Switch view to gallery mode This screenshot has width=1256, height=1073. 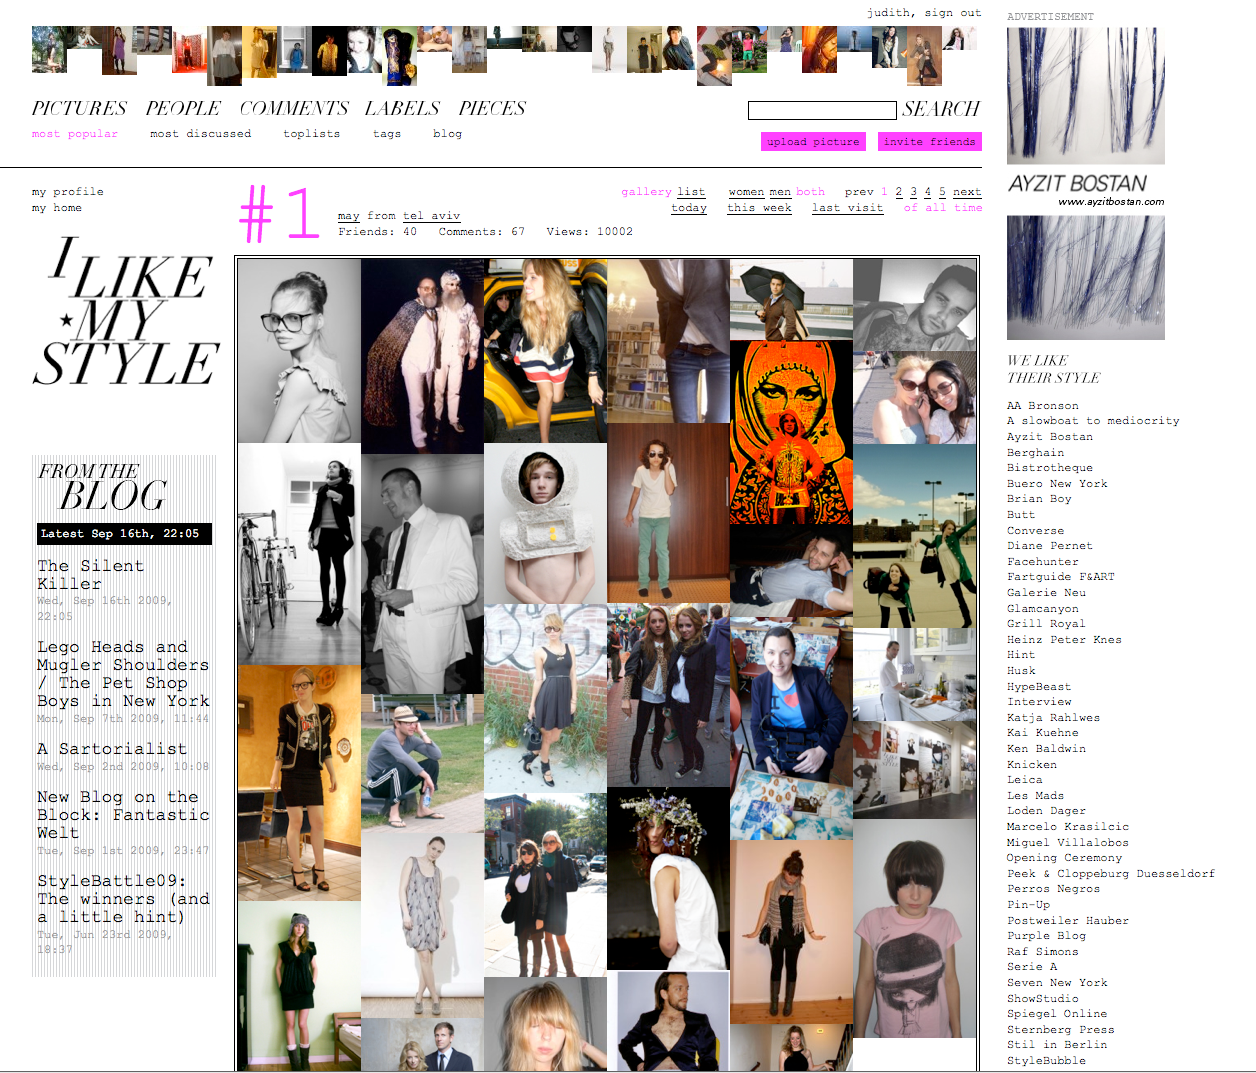(x=646, y=192)
